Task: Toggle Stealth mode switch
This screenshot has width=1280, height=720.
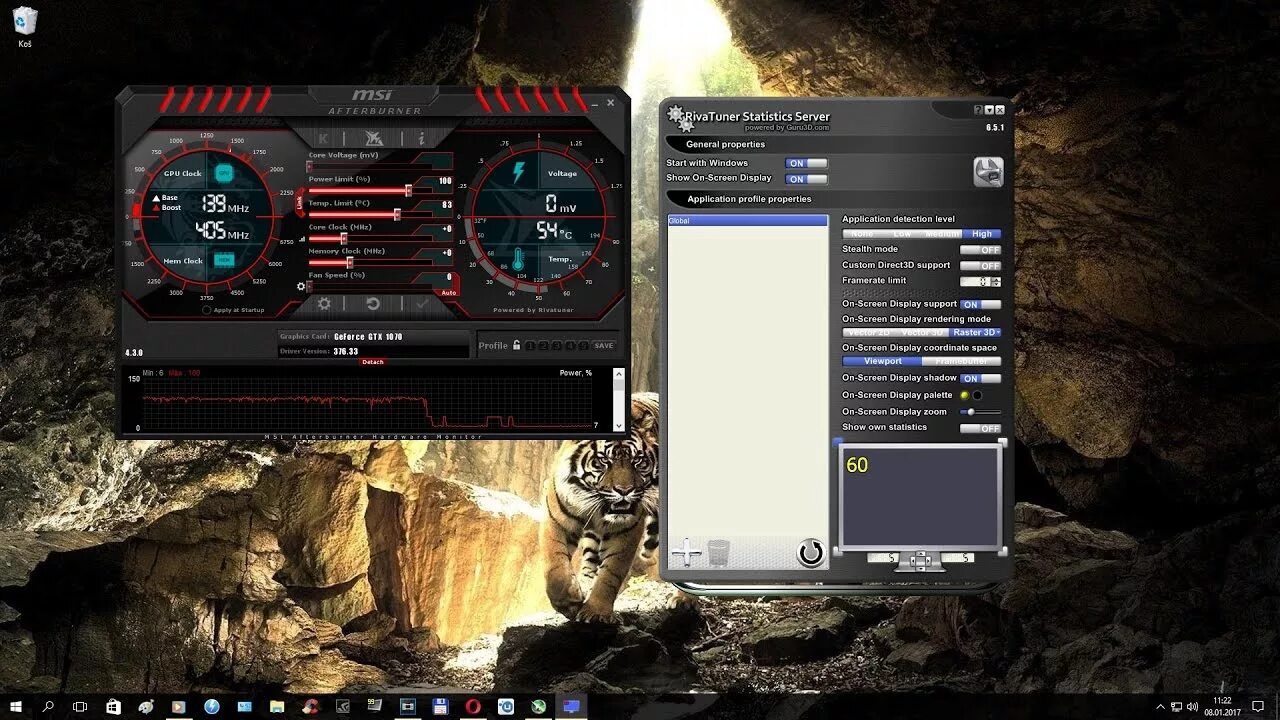Action: tap(980, 250)
